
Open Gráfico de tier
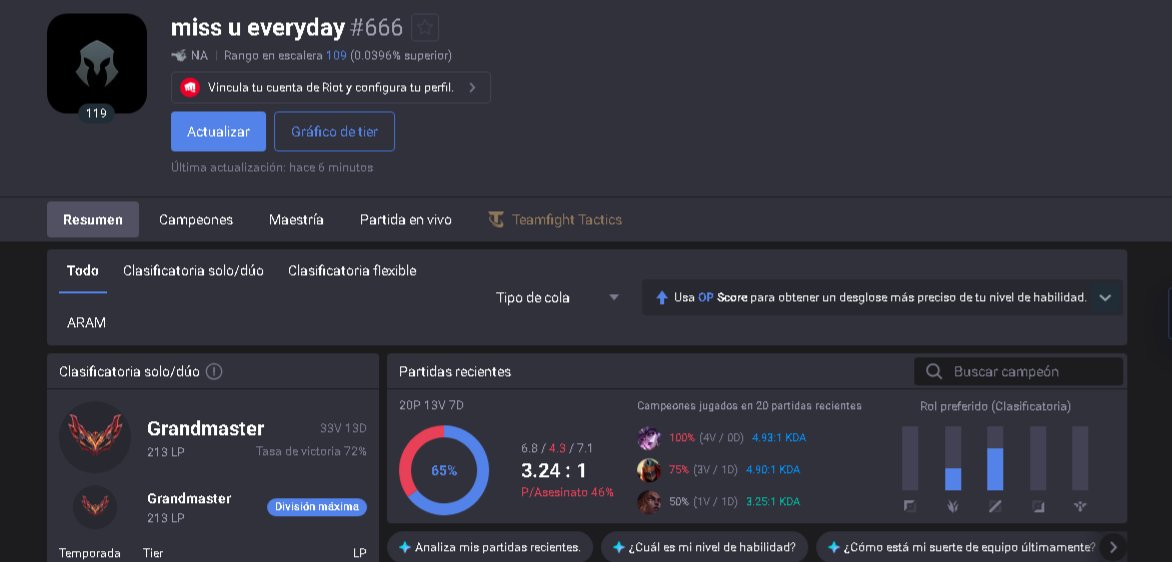pos(334,132)
